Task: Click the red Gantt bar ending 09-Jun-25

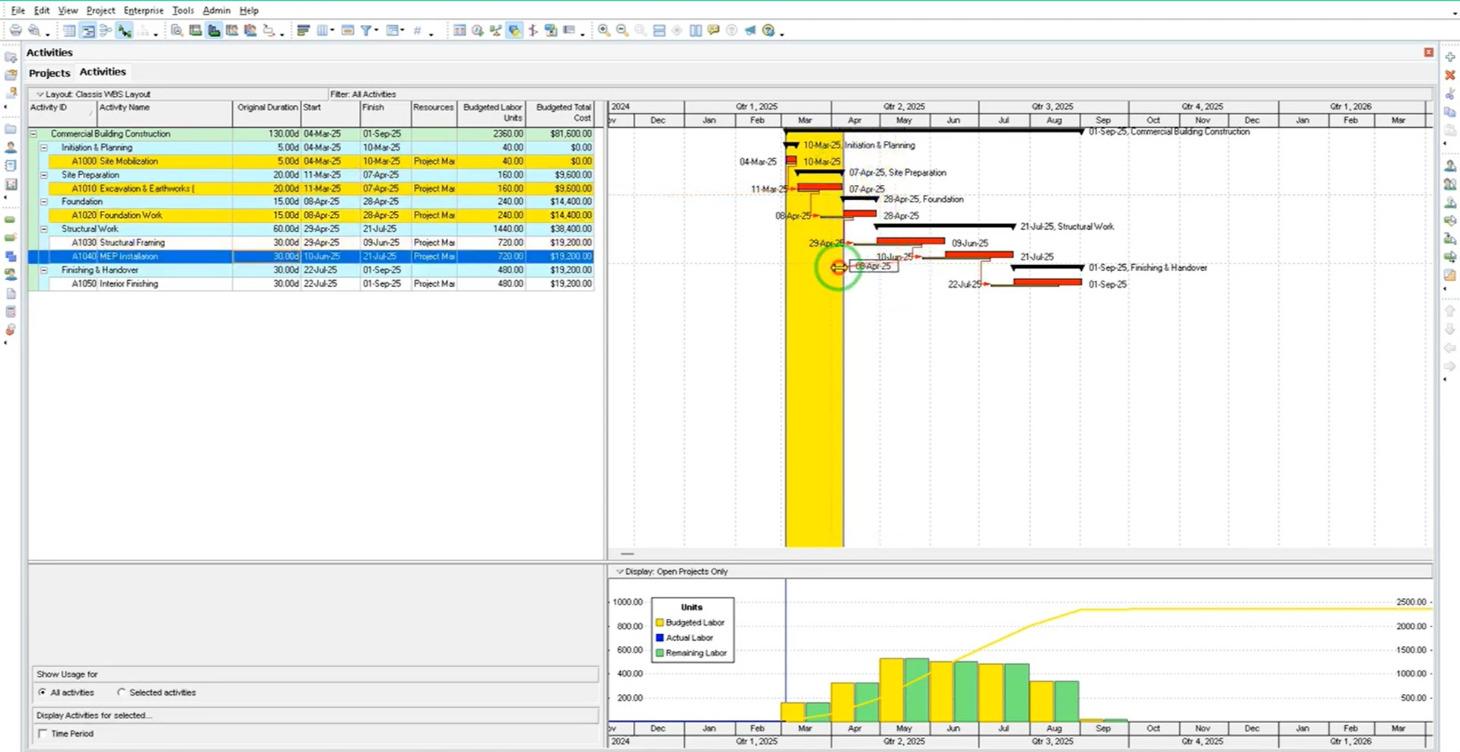Action: click(x=911, y=240)
